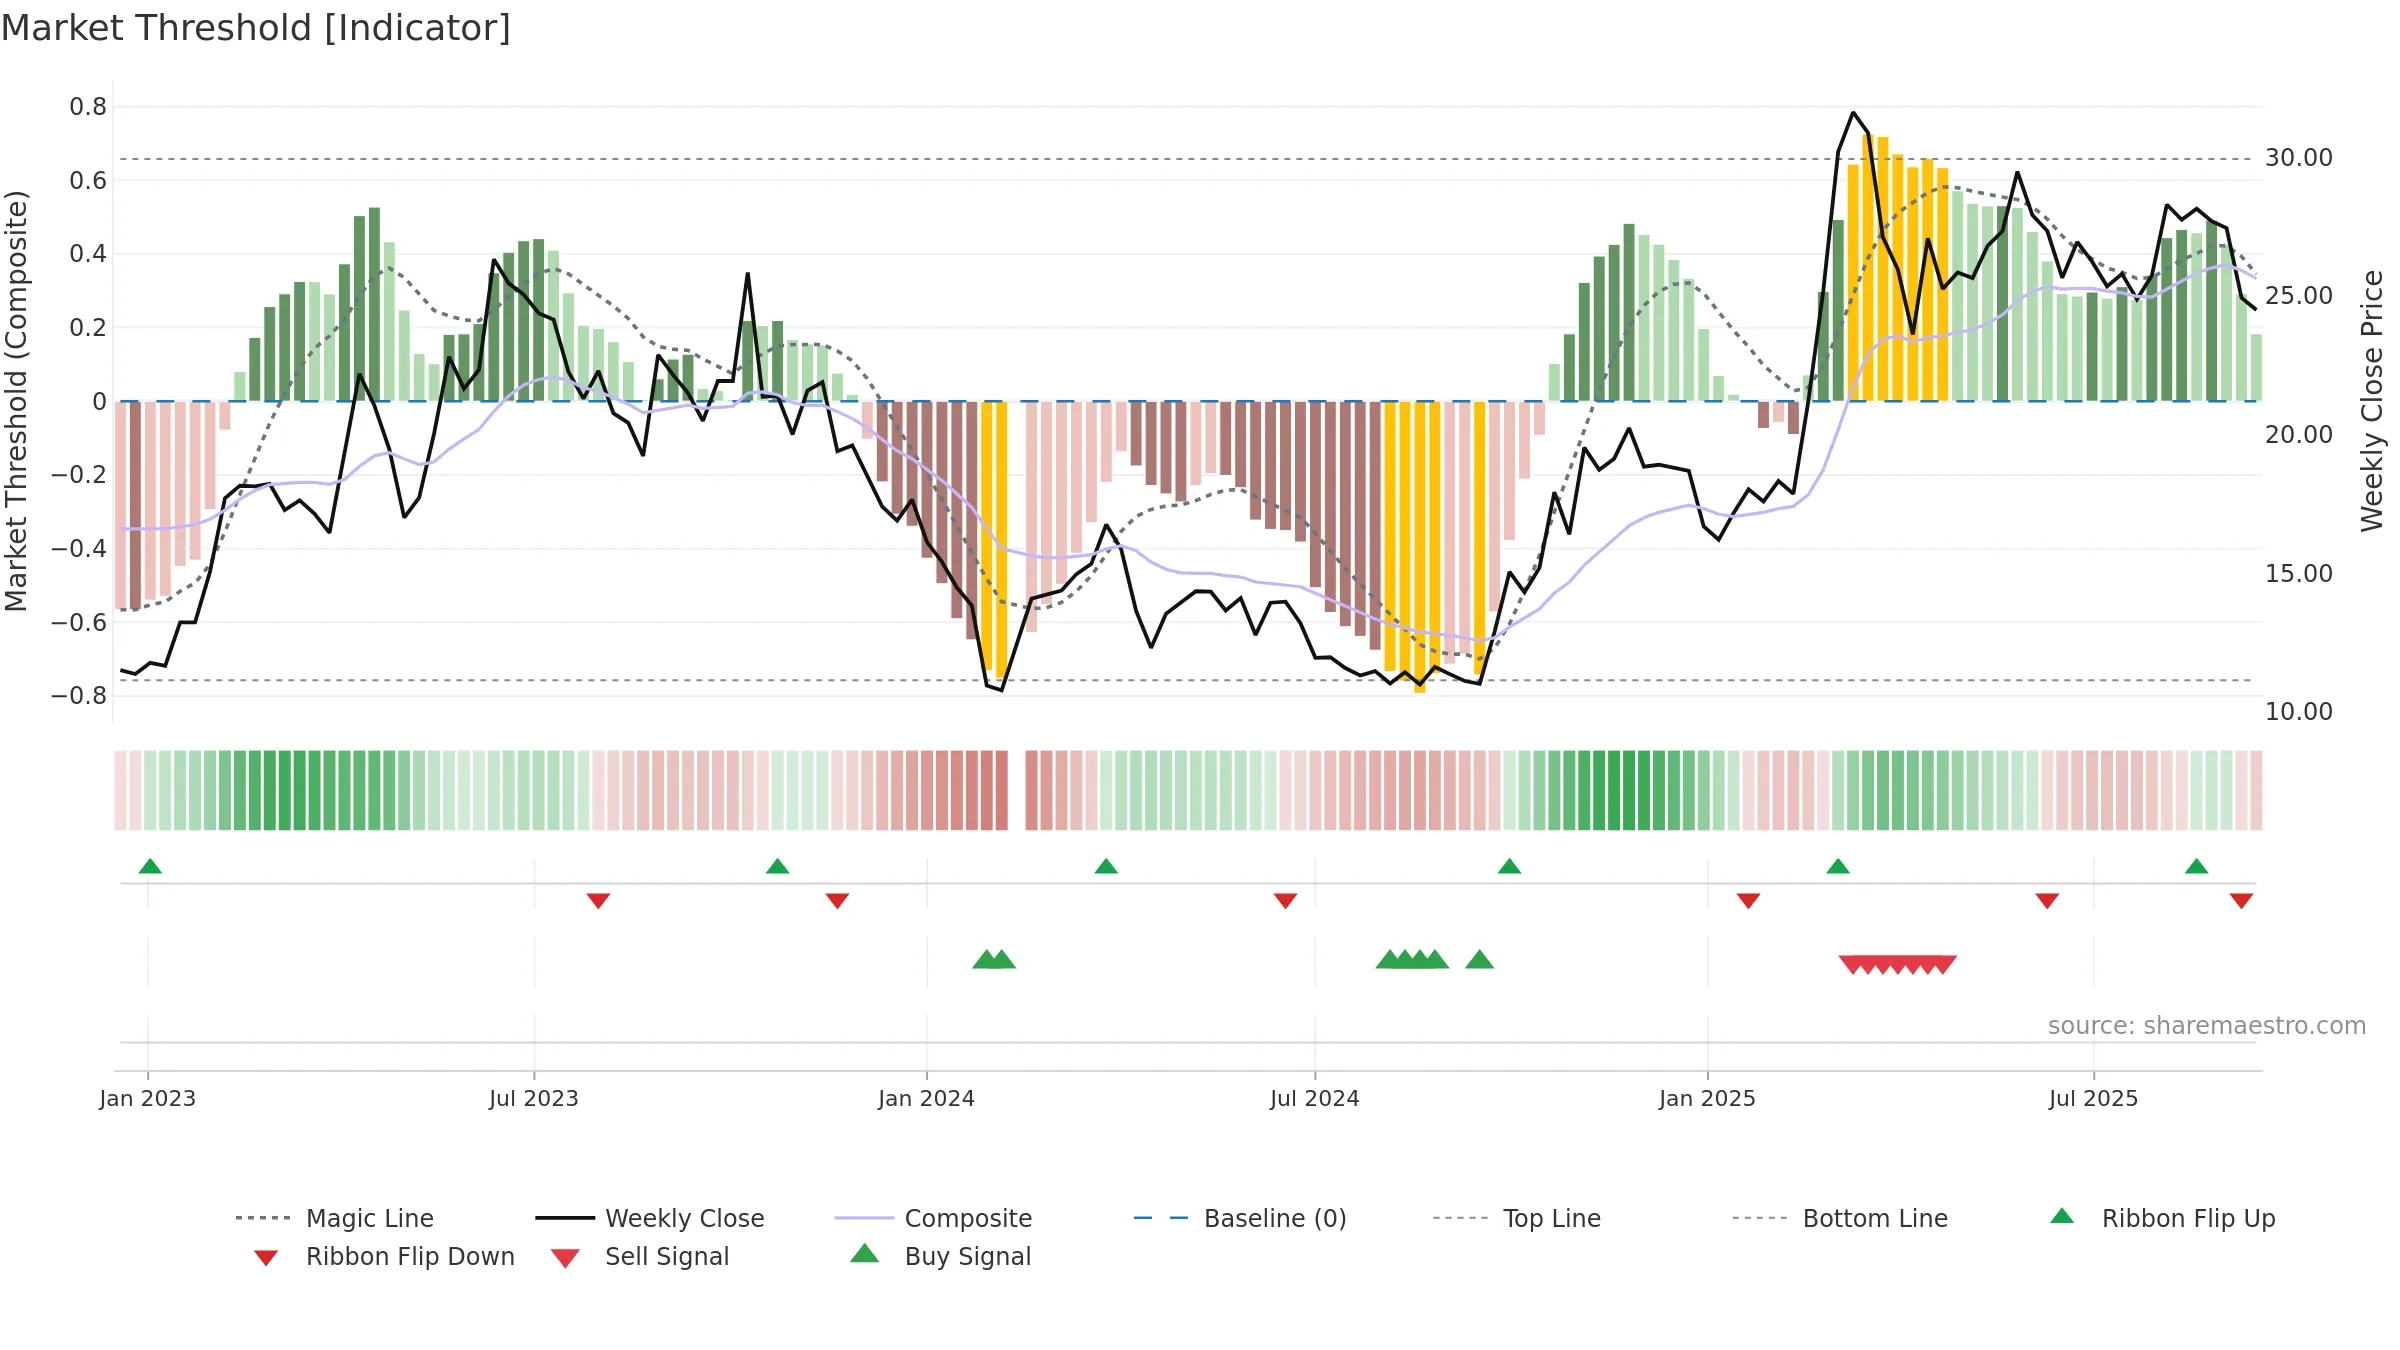
Task: Click the Jan 2025 x-axis label
Action: pos(1707,1098)
